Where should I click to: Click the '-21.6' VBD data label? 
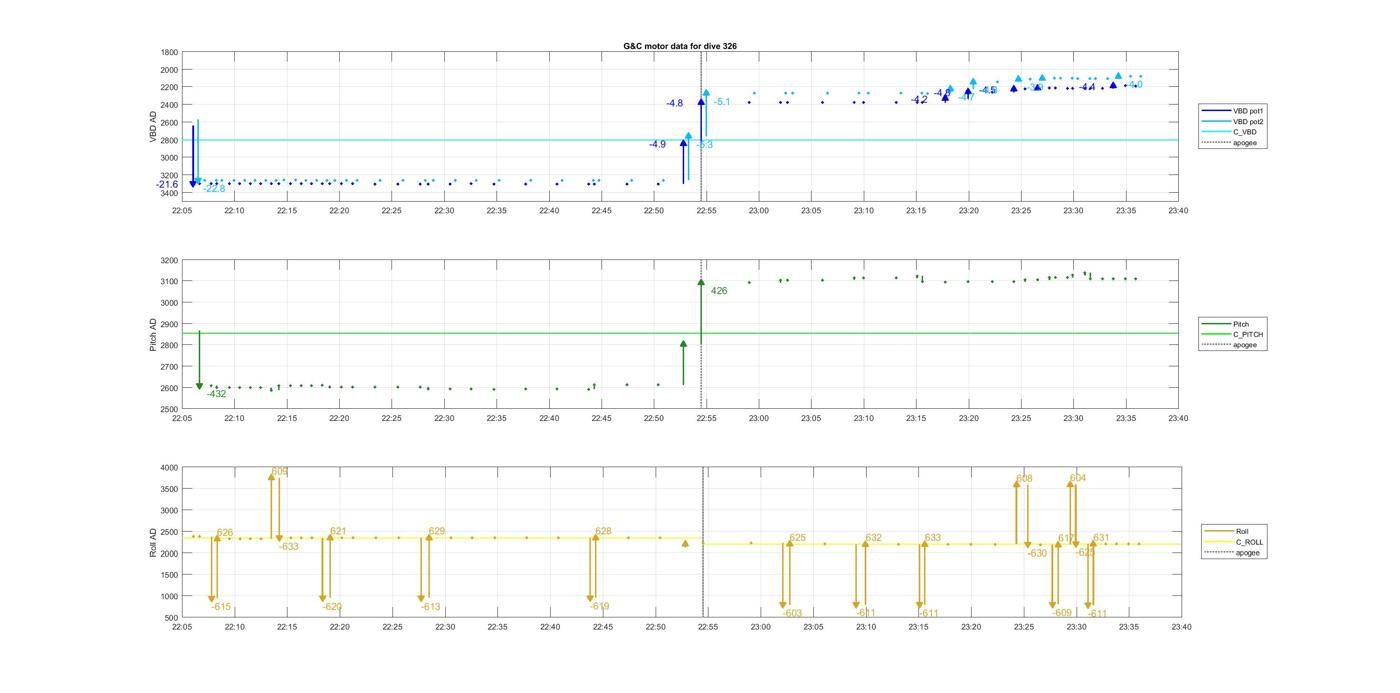click(x=167, y=185)
